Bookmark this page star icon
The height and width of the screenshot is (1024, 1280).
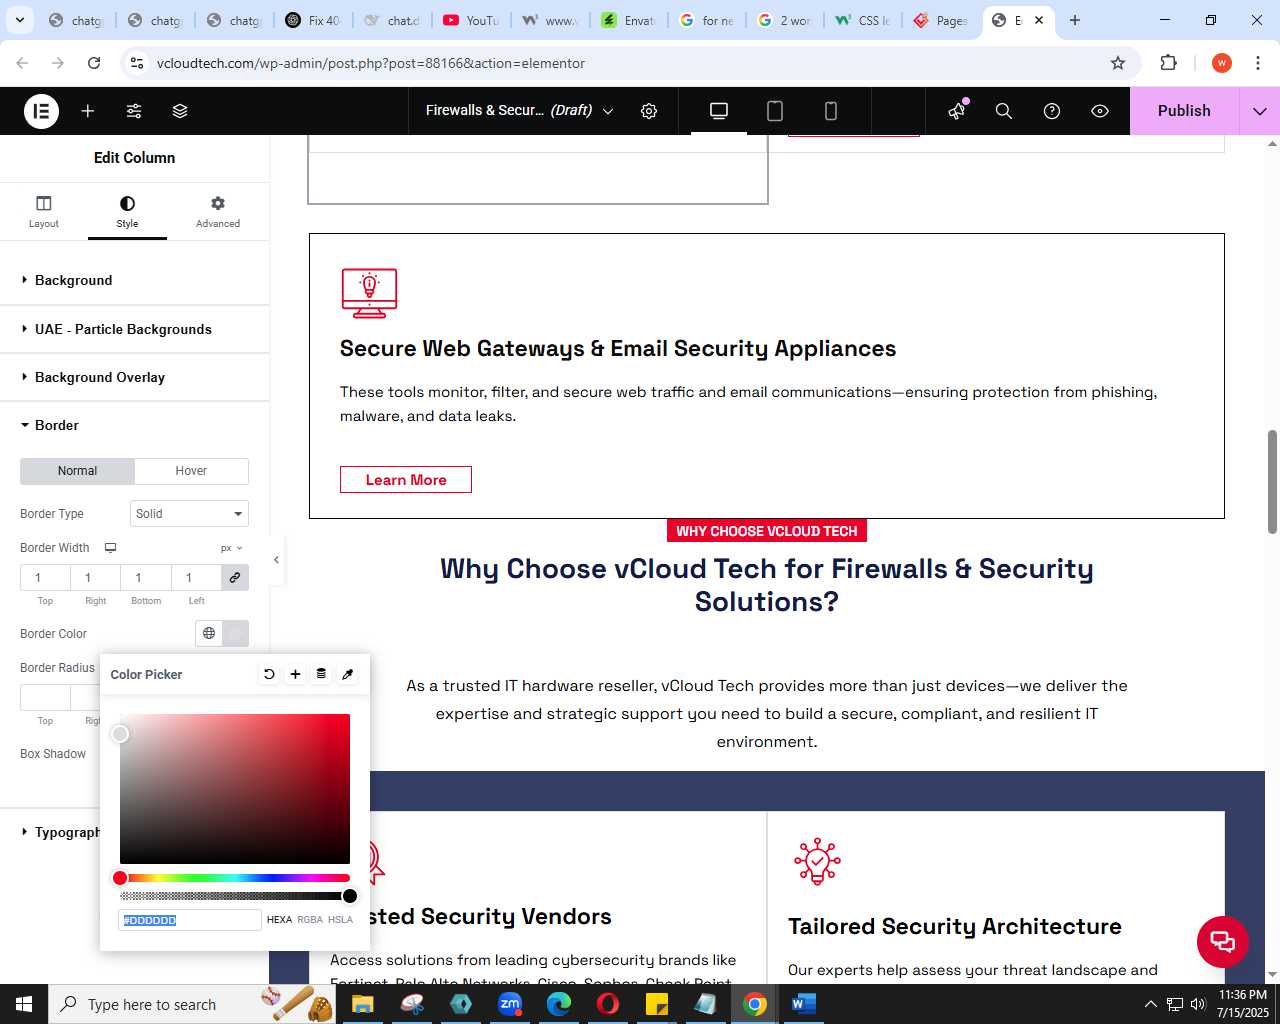1118,63
